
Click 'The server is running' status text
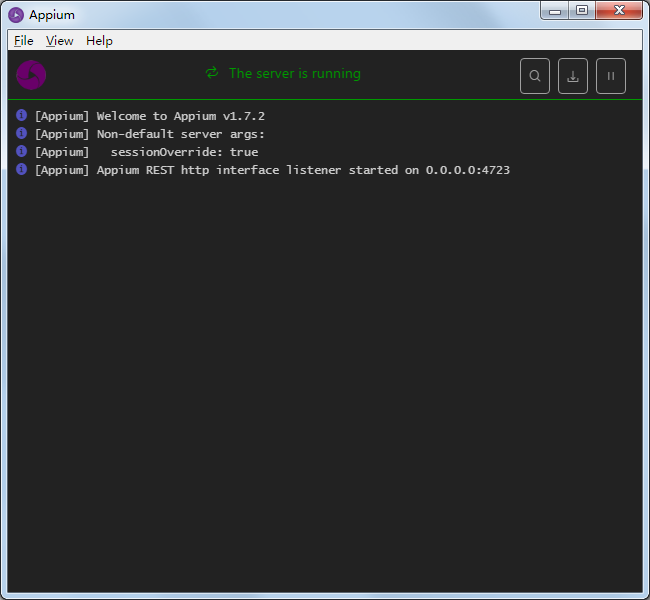[x=295, y=73]
